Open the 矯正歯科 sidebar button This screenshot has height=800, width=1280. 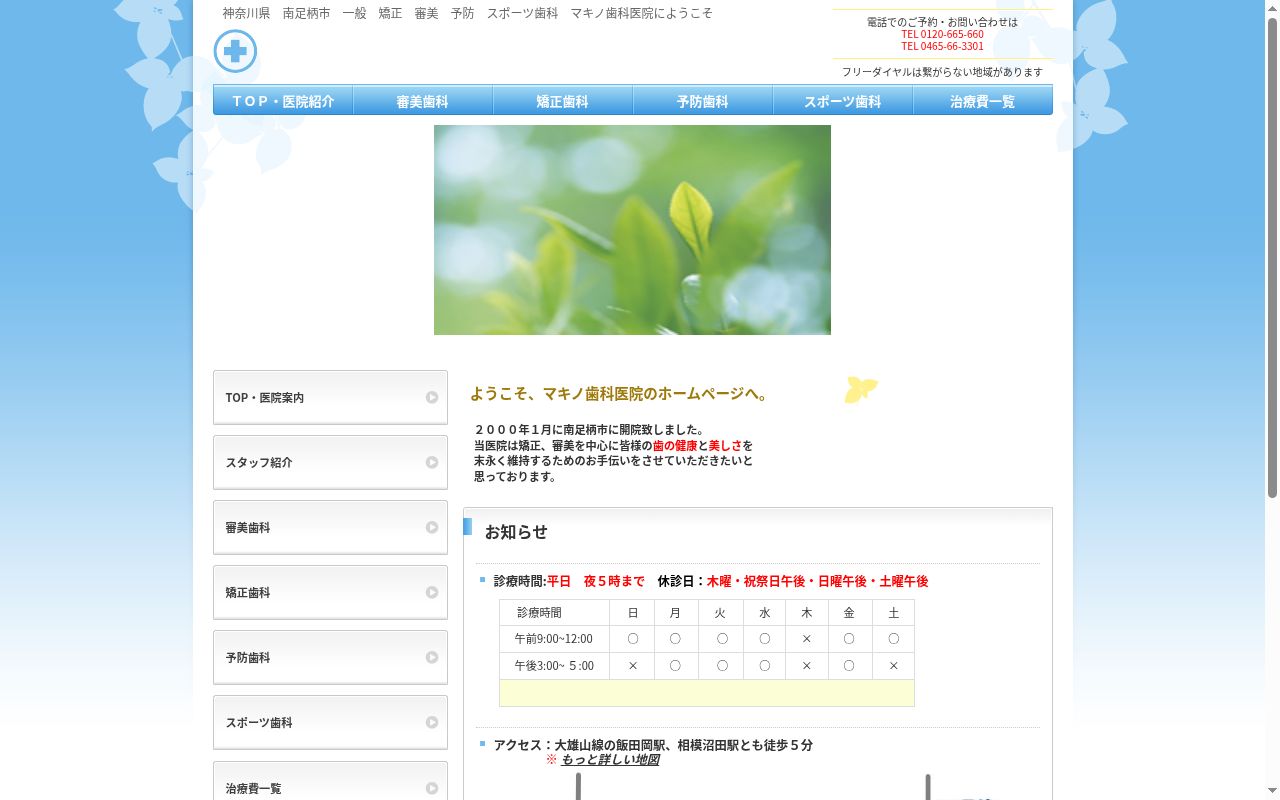330,592
